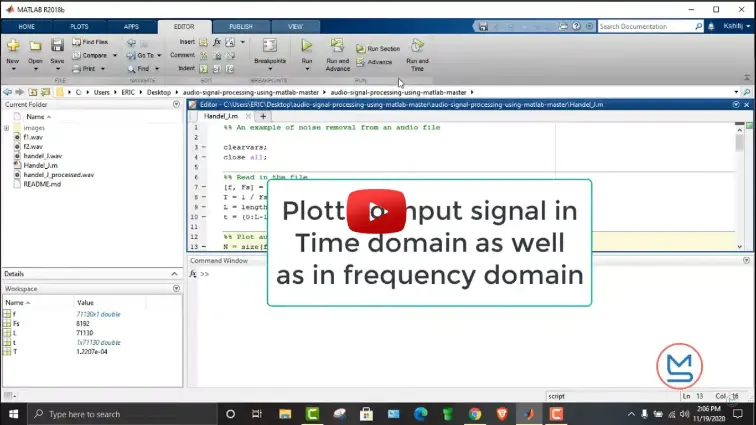The width and height of the screenshot is (756, 425).
Task: Click the Find Files button
Action: (x=94, y=42)
